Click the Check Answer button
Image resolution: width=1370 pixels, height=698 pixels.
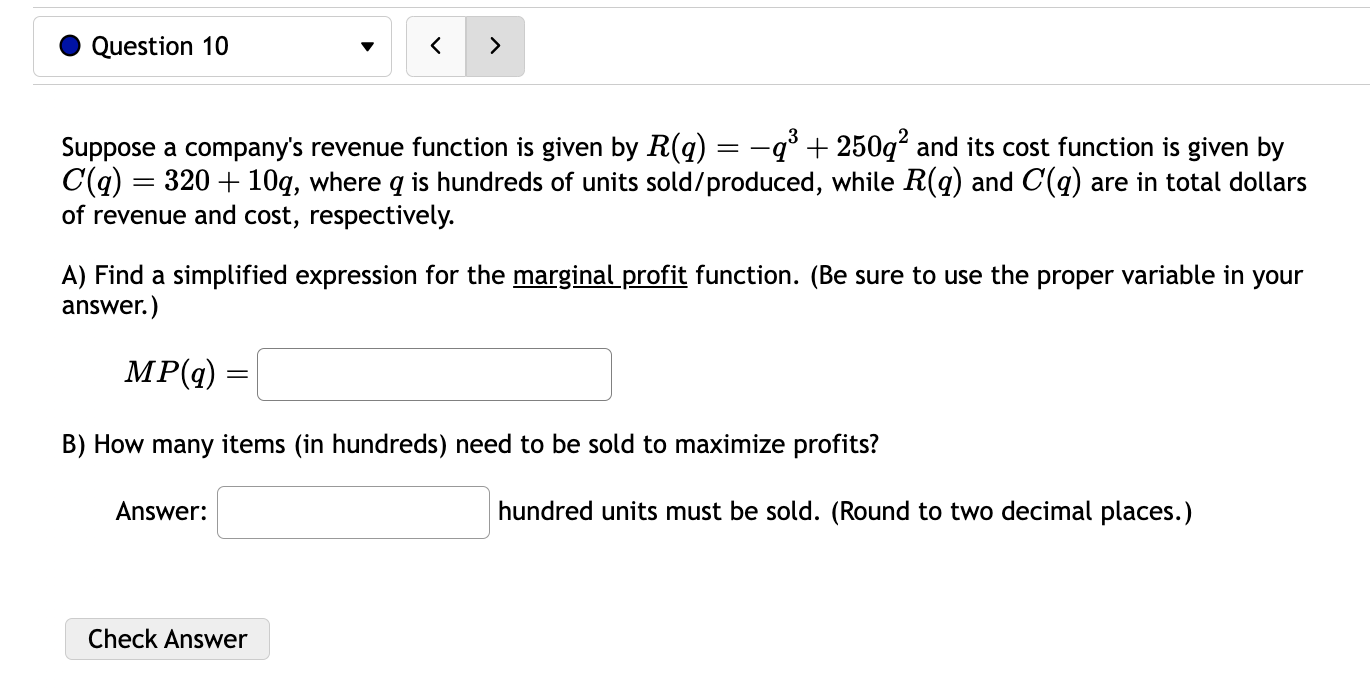pyautogui.click(x=167, y=639)
